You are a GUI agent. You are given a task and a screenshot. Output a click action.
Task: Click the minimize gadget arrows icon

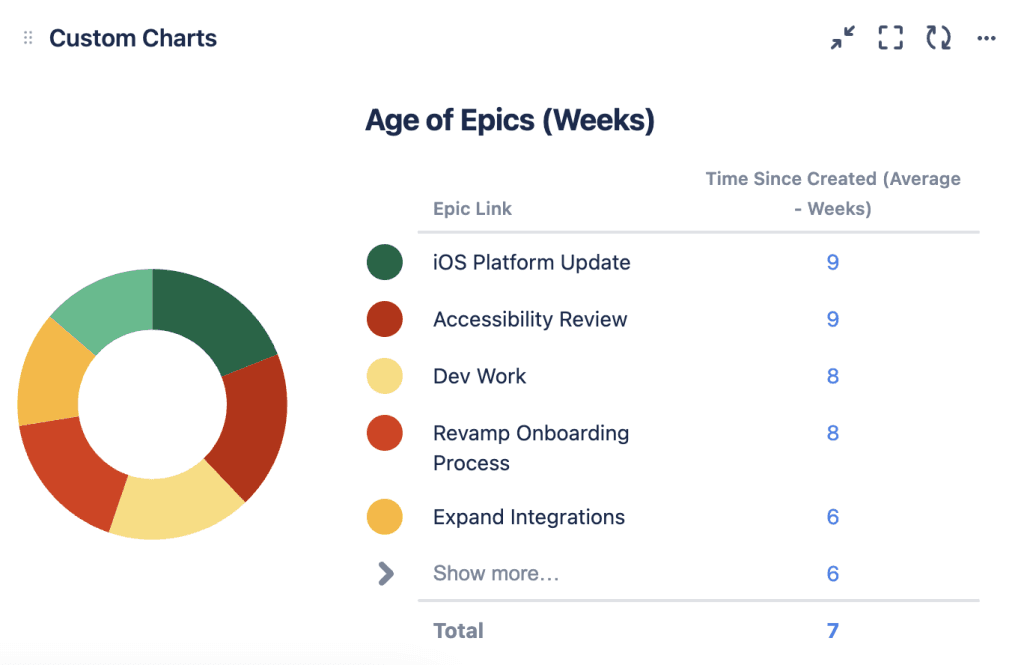click(843, 39)
